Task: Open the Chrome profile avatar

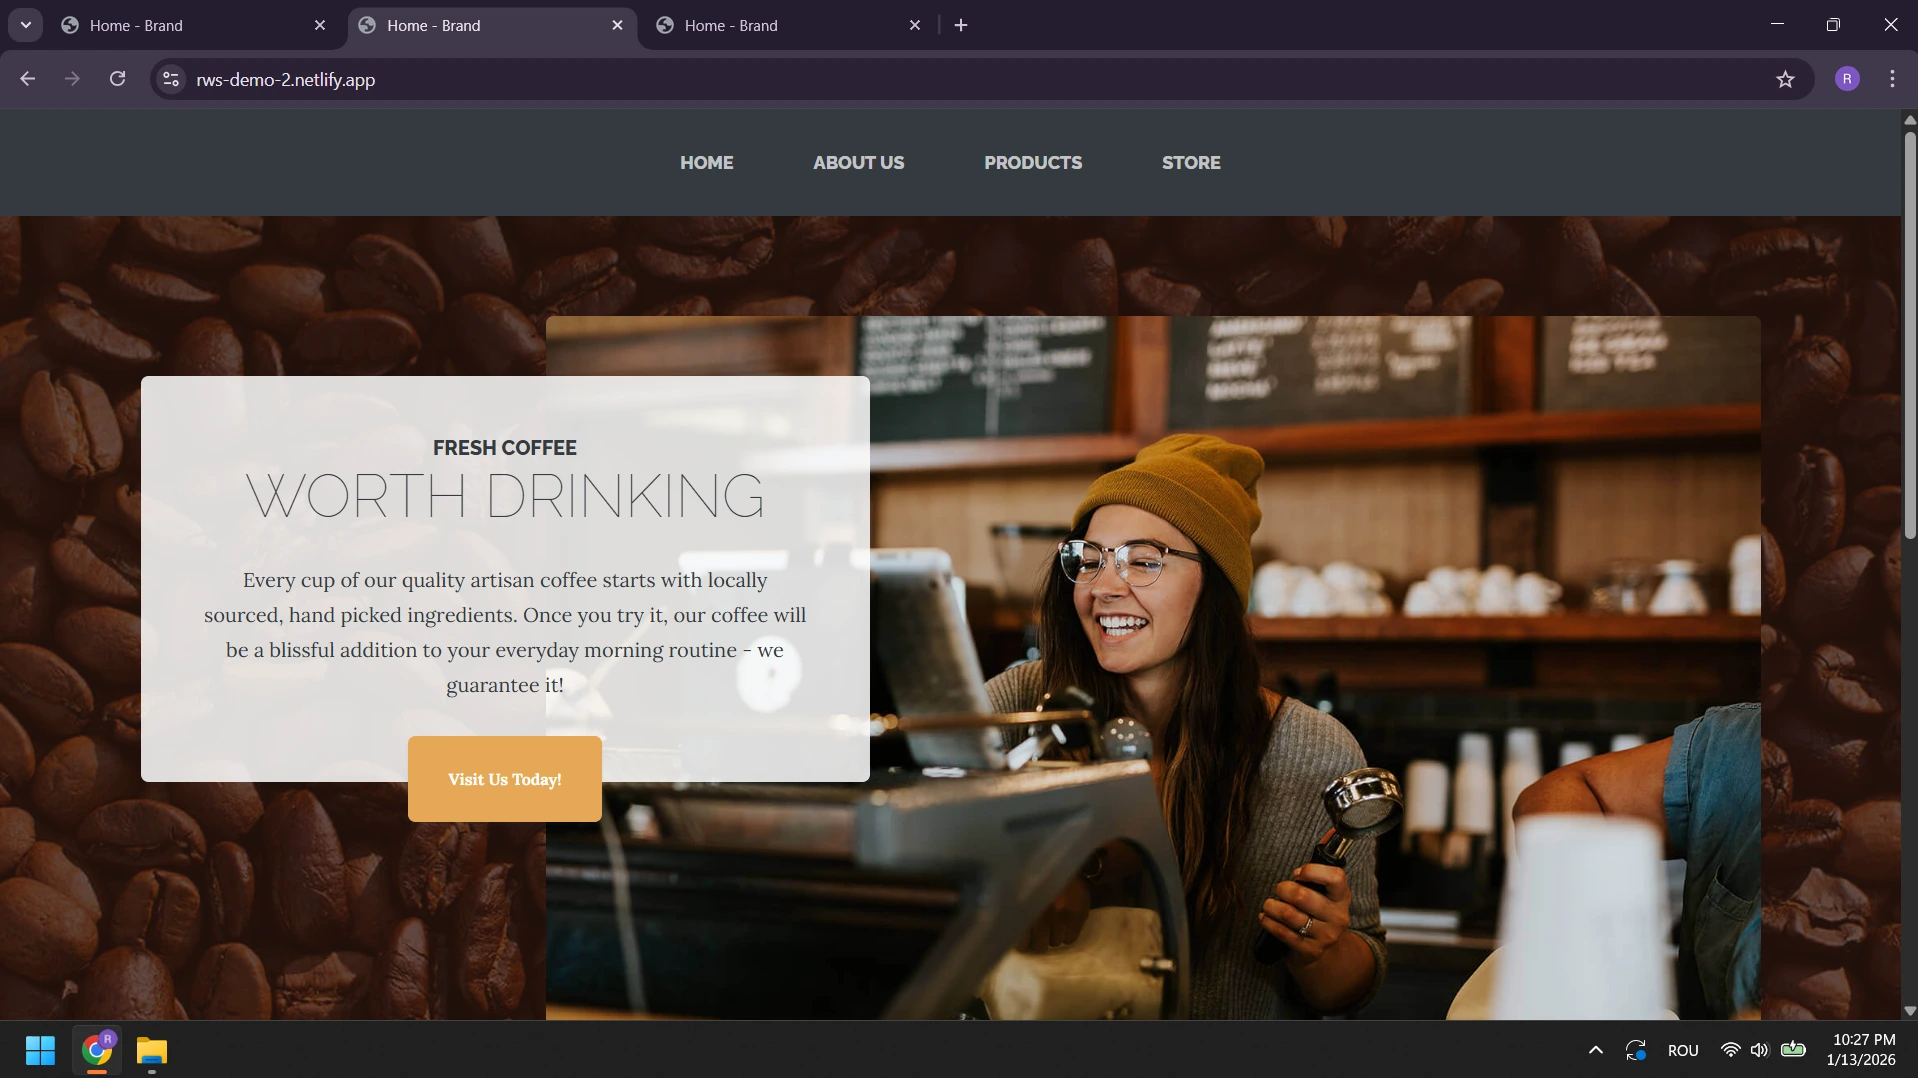Action: point(1846,79)
